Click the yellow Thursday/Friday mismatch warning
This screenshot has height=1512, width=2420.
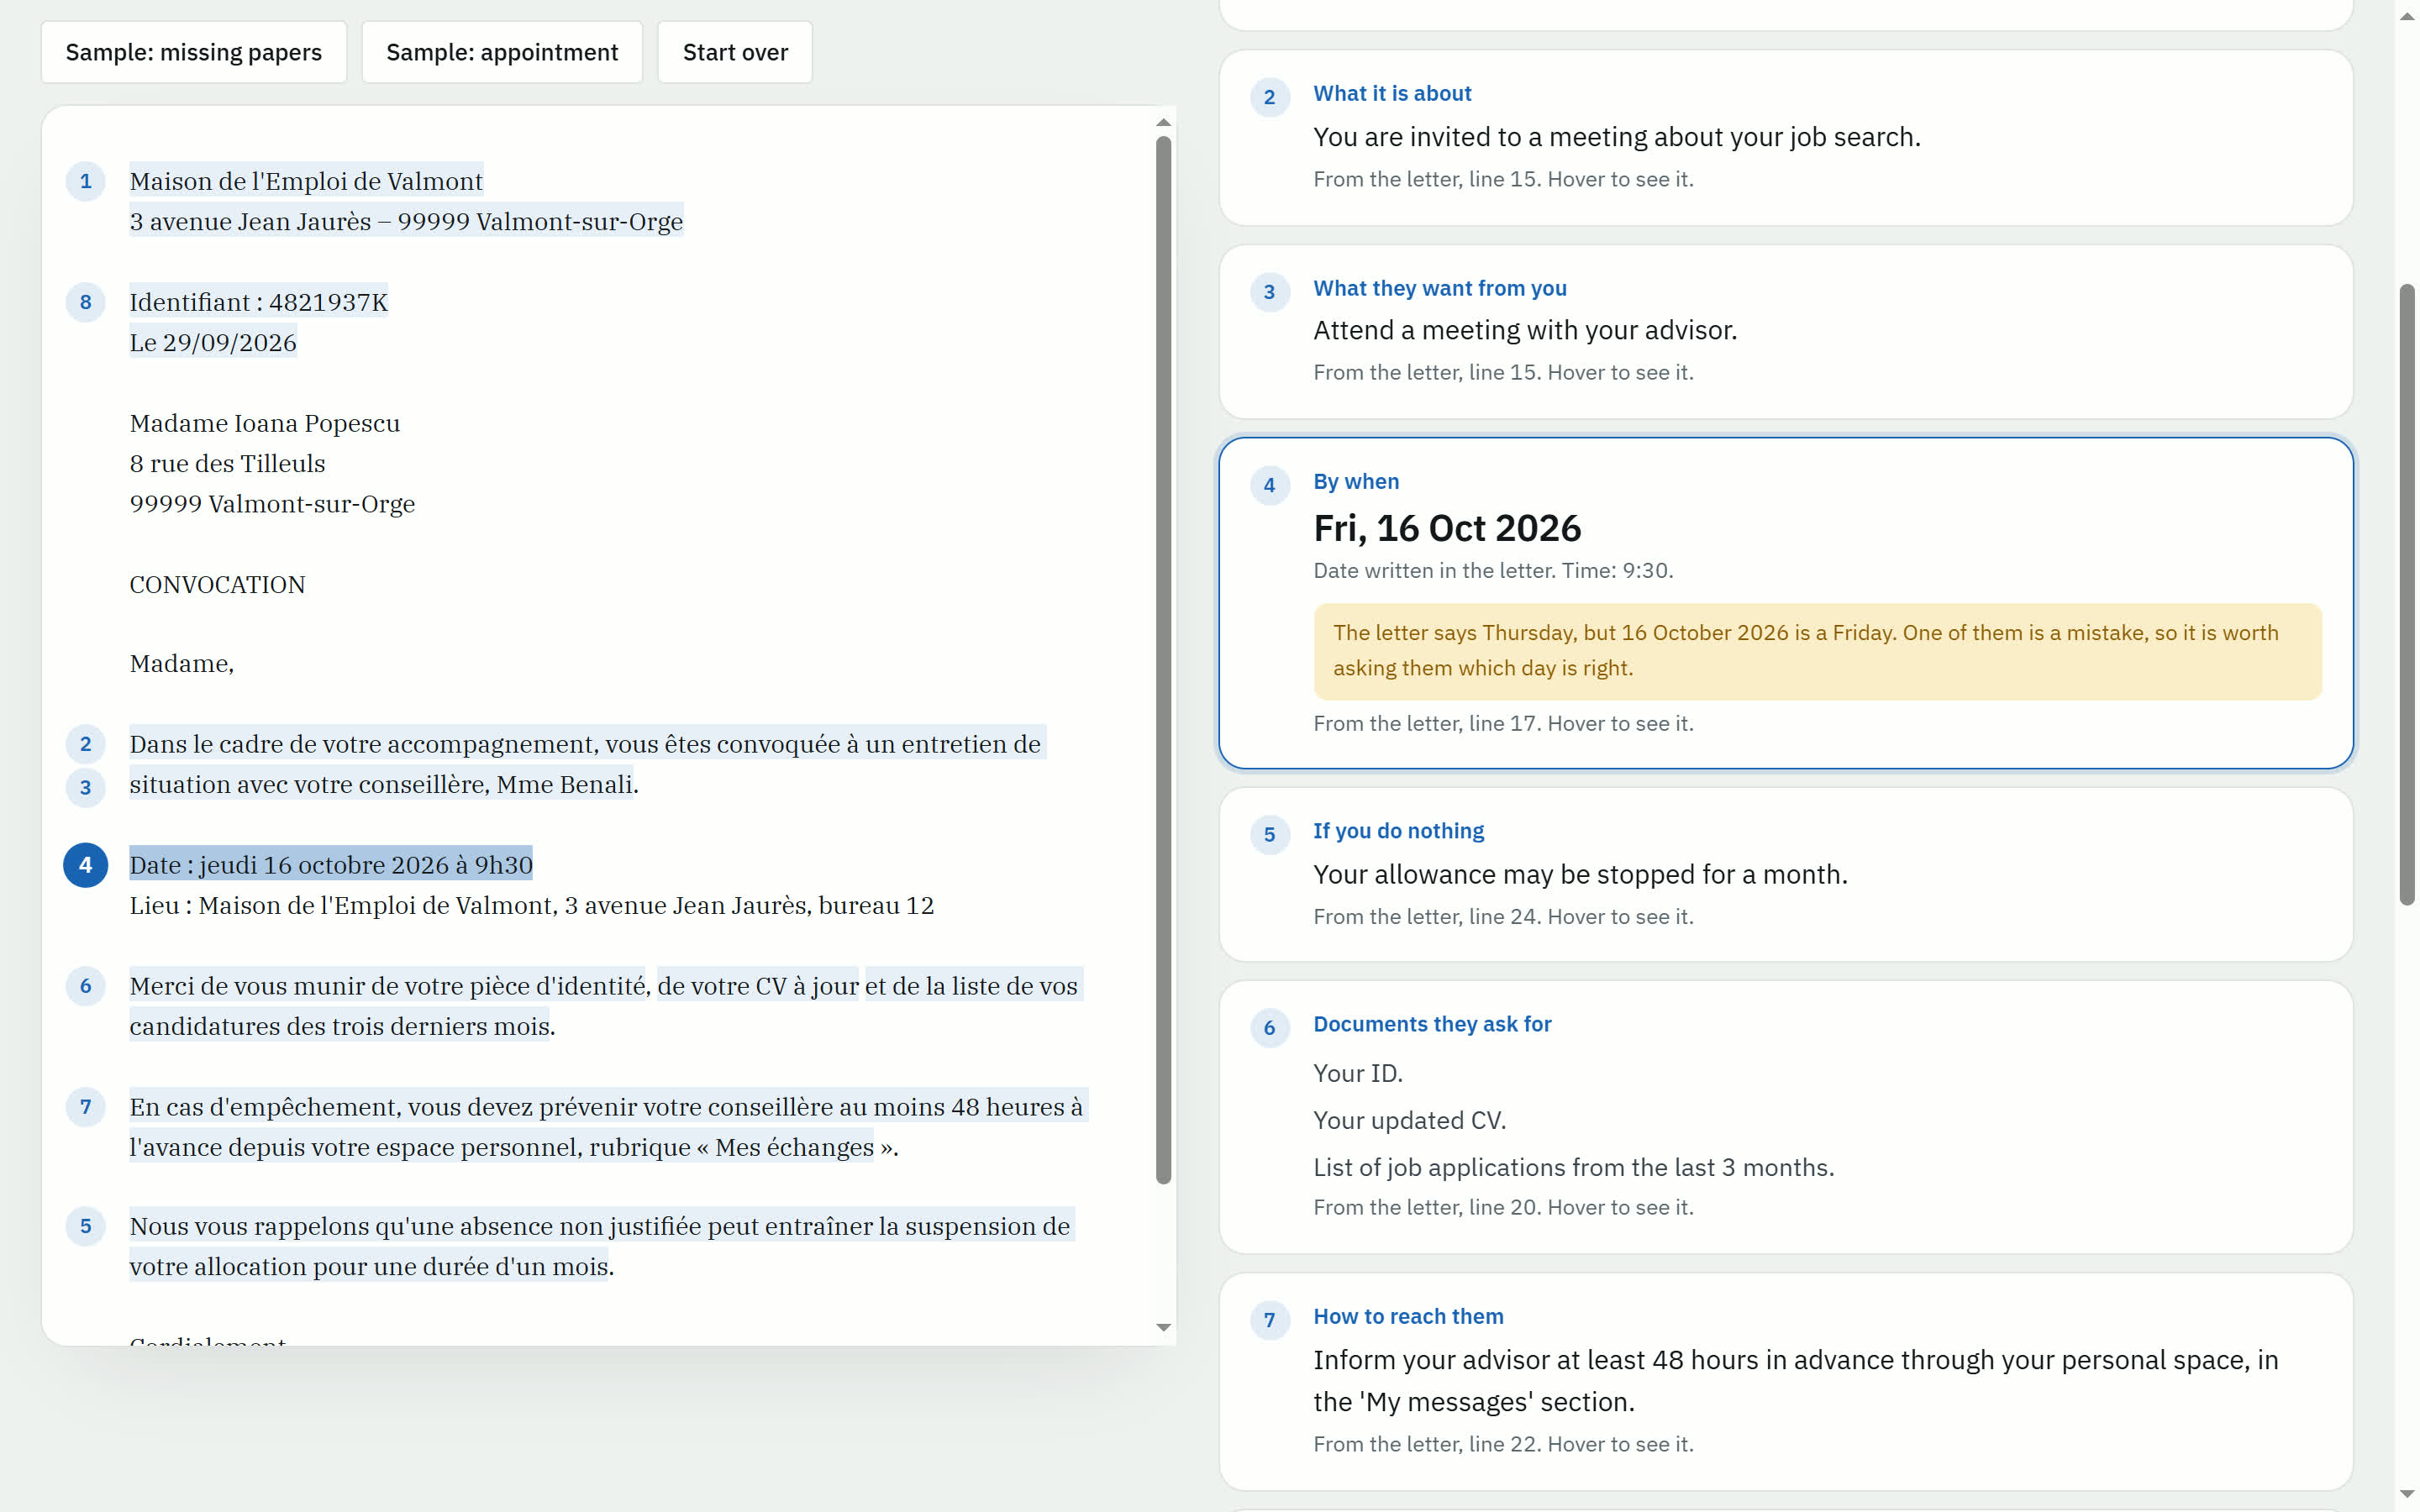tap(1817, 651)
